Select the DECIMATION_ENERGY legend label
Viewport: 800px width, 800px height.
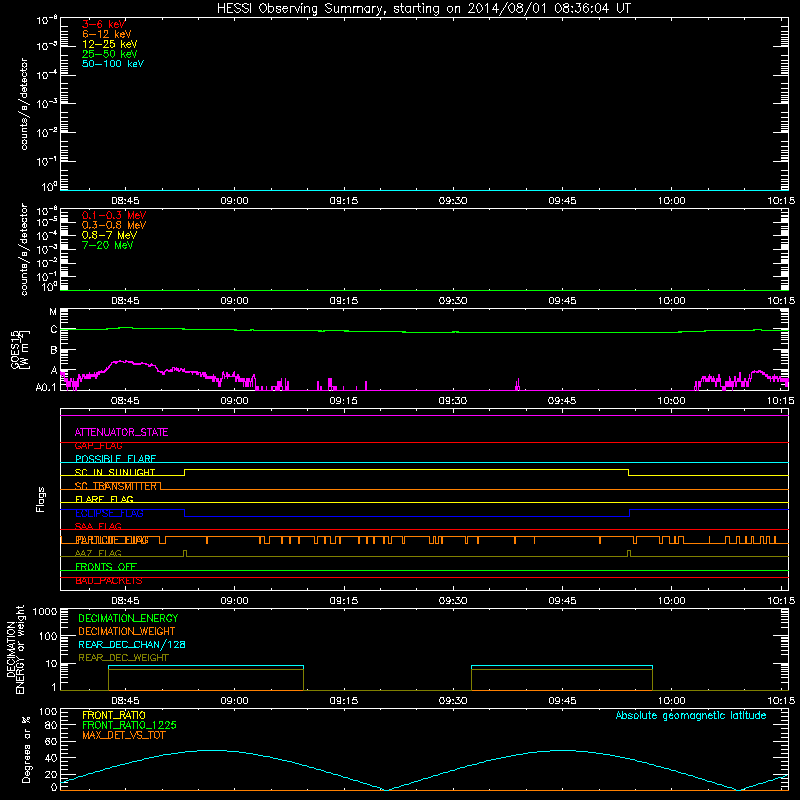pyautogui.click(x=128, y=618)
